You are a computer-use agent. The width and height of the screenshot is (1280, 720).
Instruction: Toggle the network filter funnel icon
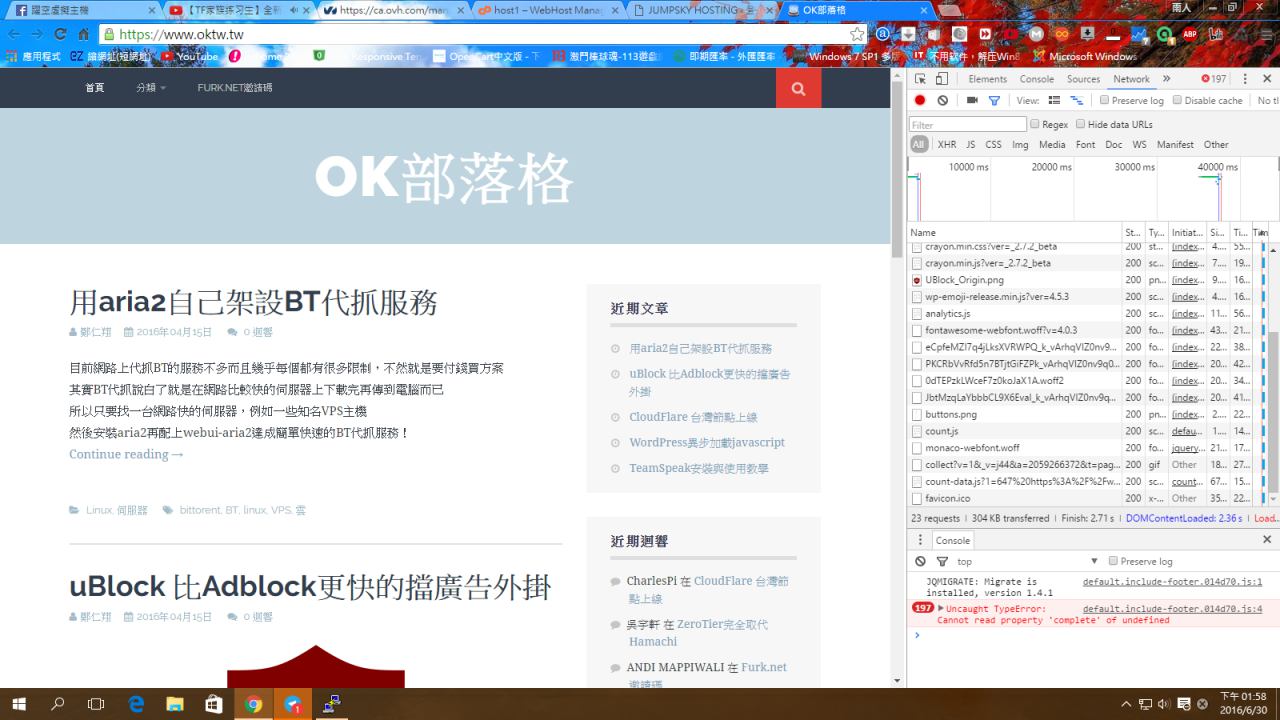coord(994,100)
